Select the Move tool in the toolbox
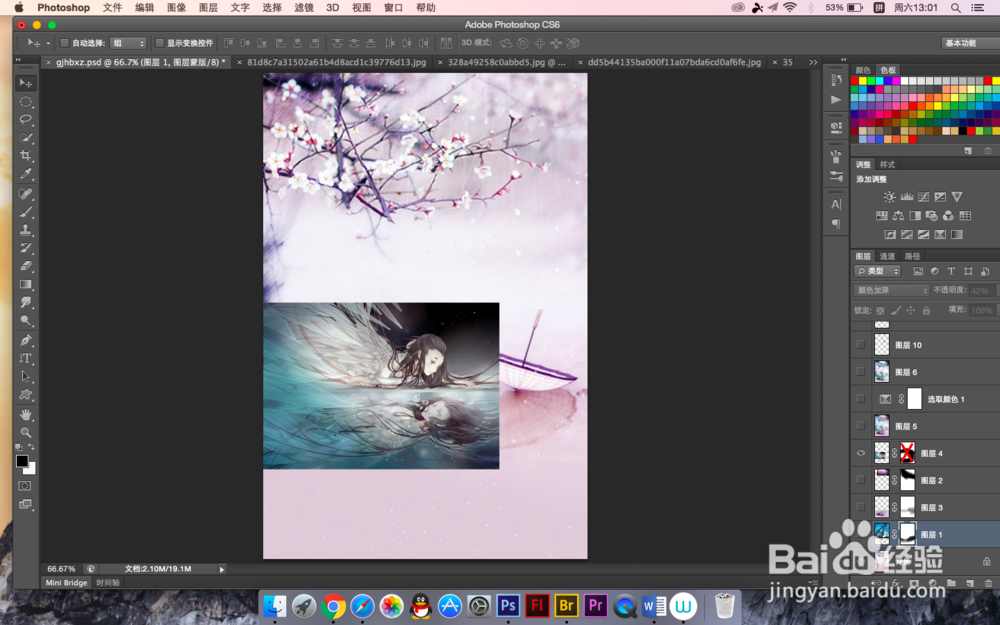The height and width of the screenshot is (625, 1000). click(x=26, y=83)
